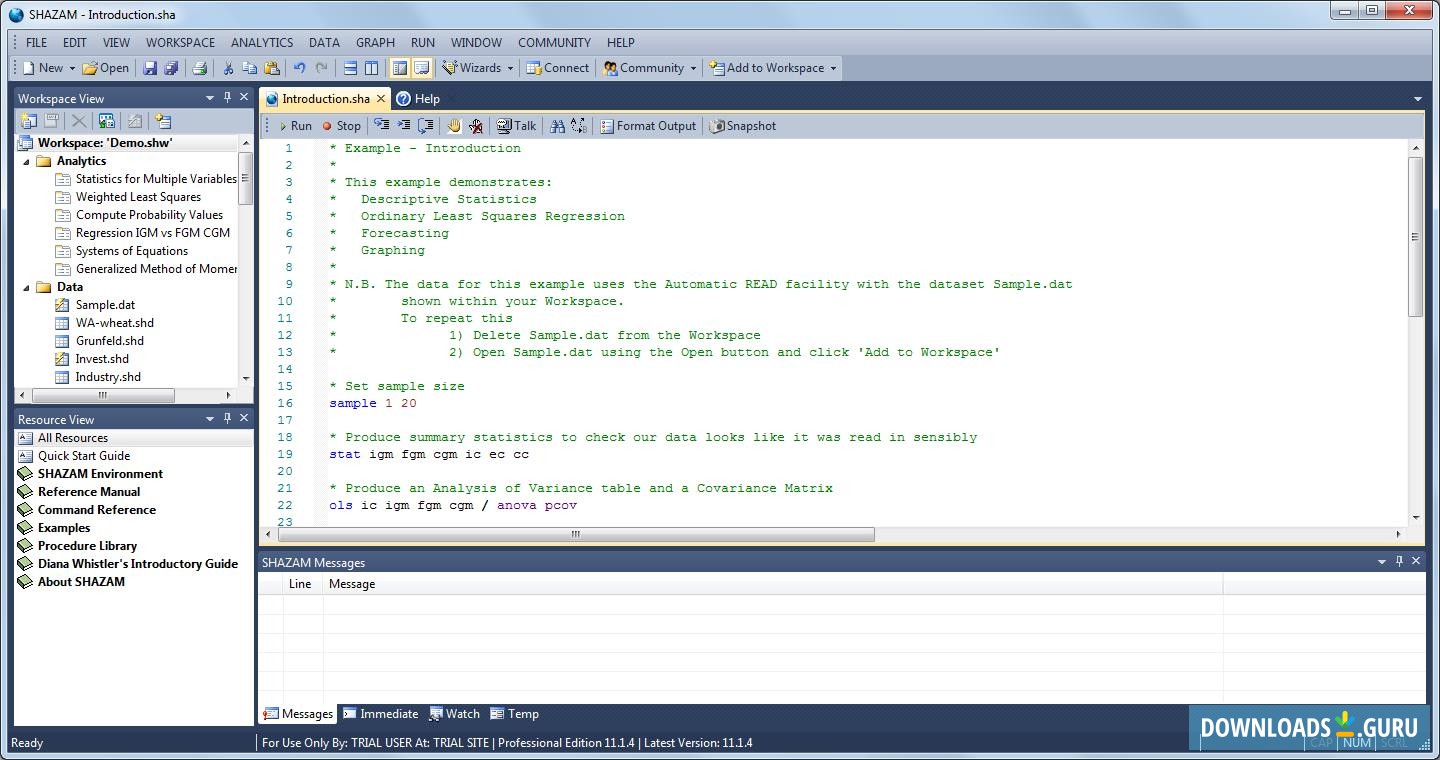Viewport: 1440px width, 760px height.
Task: Pin the SHAZAM Messages panel
Action: point(1399,562)
